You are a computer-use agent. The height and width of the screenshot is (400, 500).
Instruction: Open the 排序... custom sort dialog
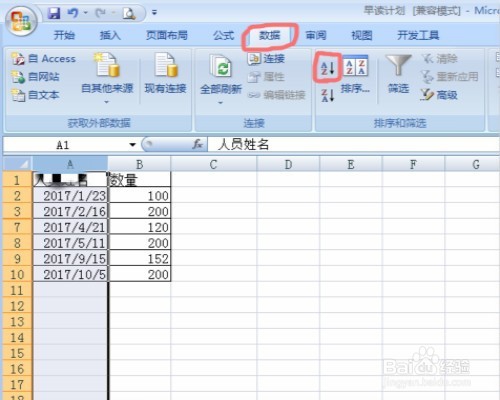pos(355,74)
